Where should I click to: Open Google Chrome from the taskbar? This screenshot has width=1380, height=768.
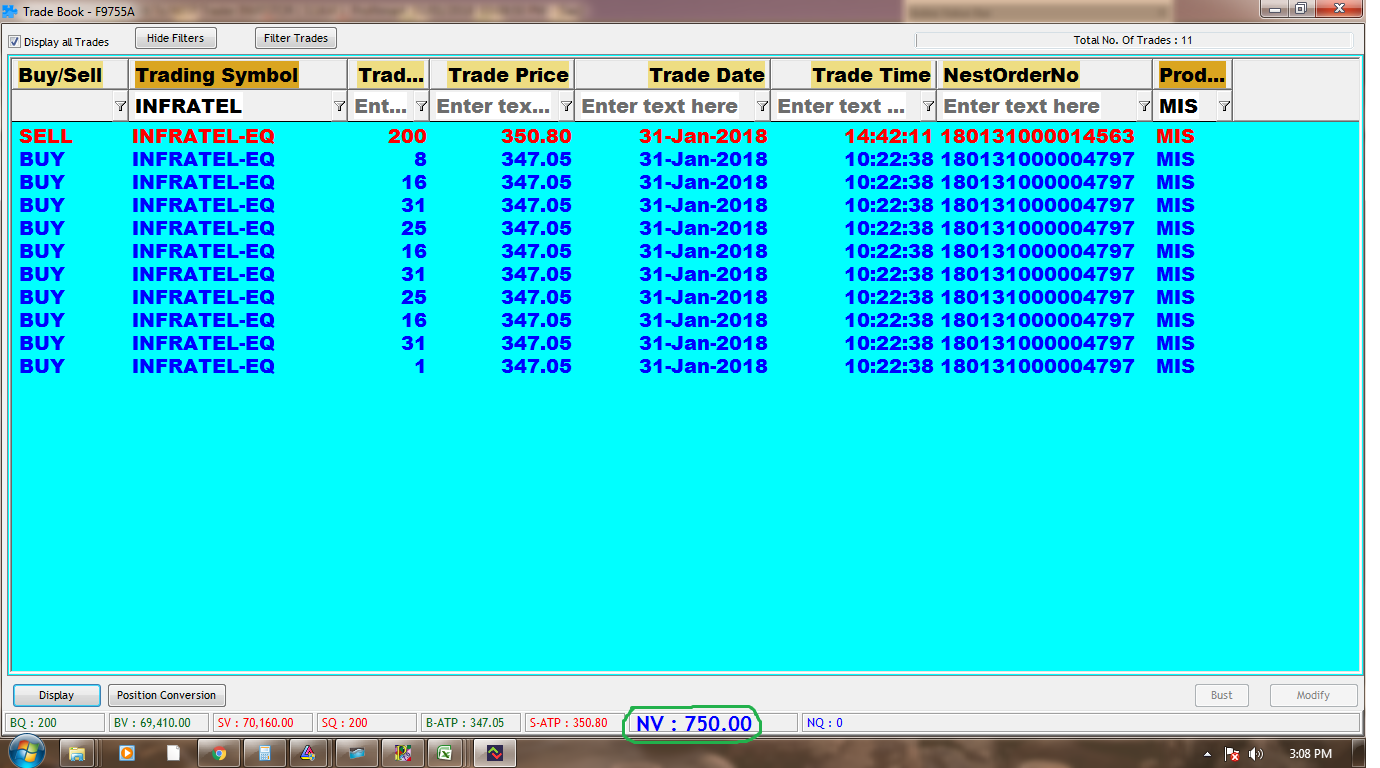click(219, 753)
